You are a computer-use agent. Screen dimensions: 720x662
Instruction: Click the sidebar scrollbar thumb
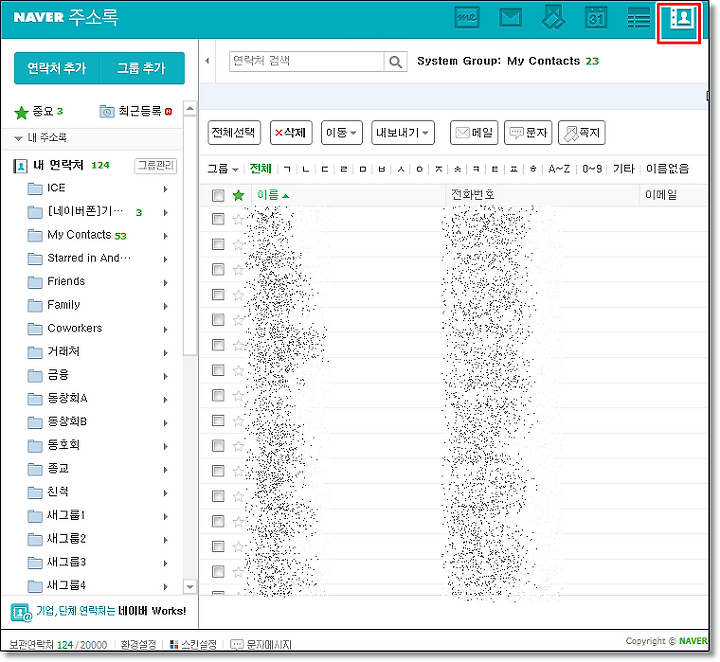190,236
